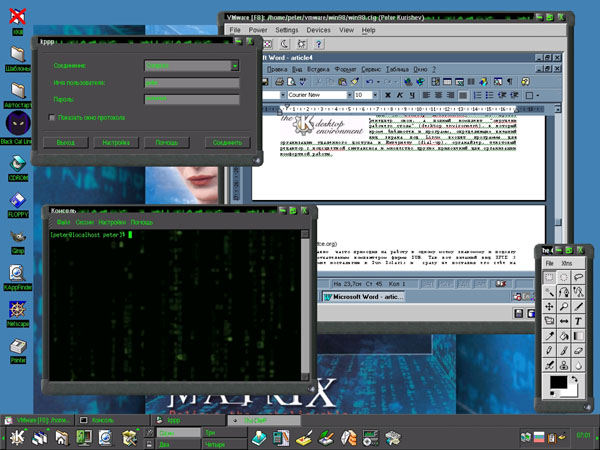Select the Bezier path selection tool
Viewport: 600px width, 450px height.
tap(564, 292)
